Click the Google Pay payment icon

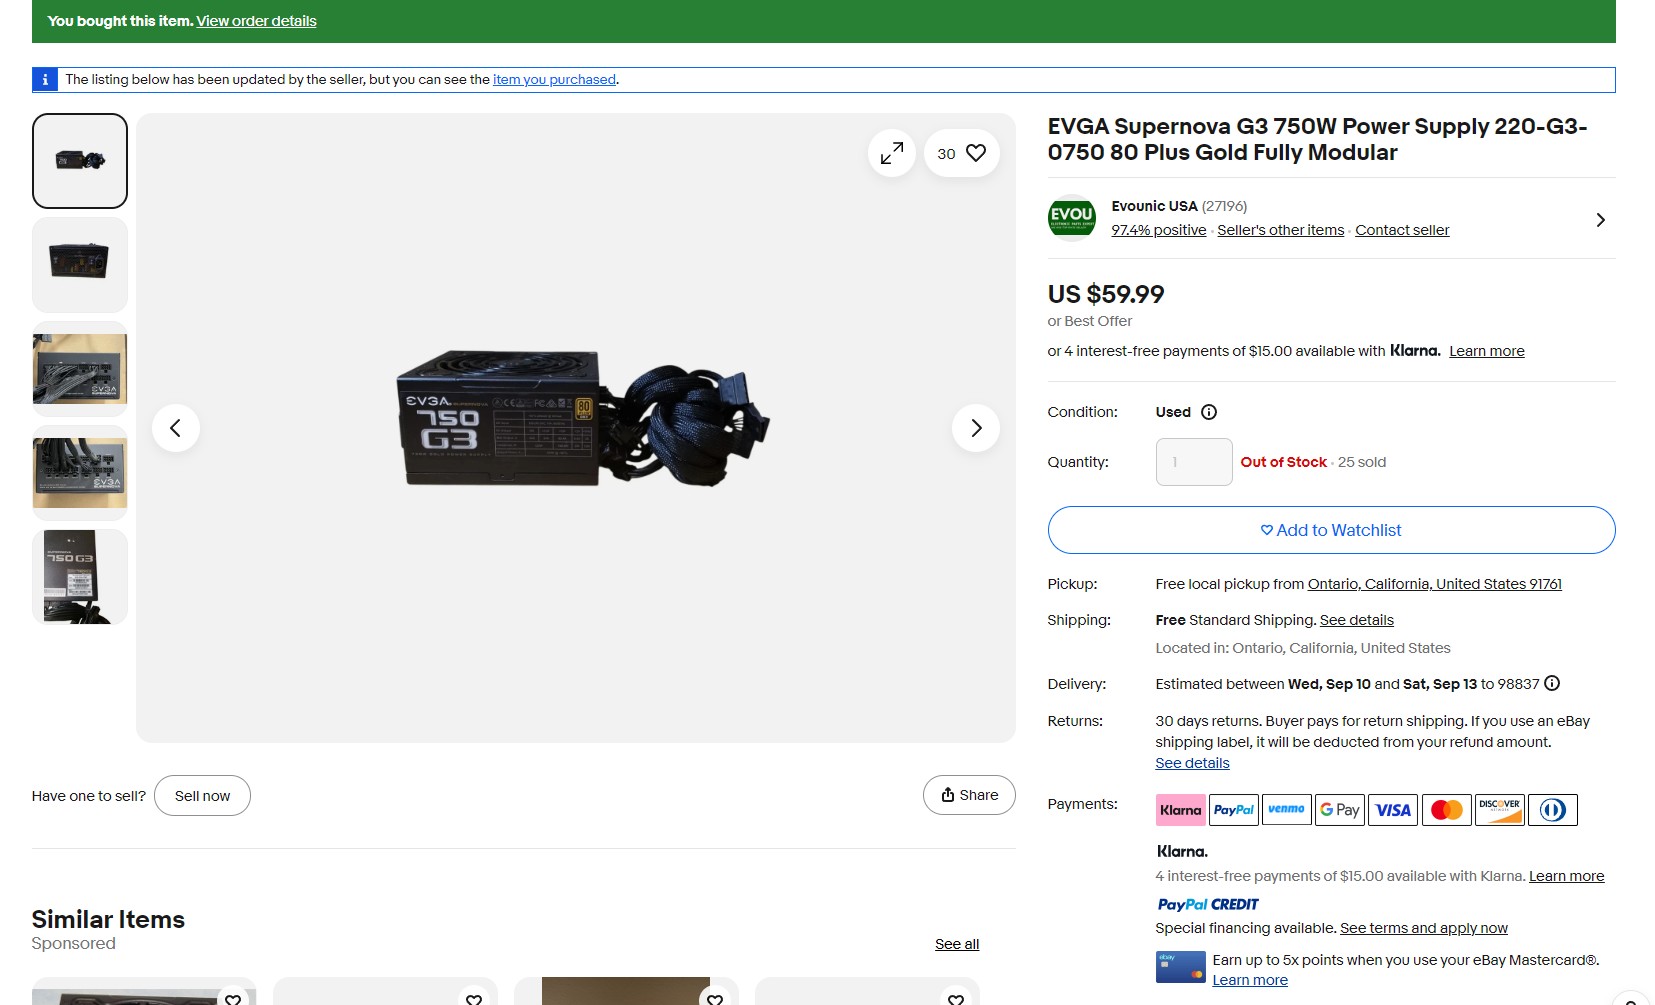tap(1340, 810)
